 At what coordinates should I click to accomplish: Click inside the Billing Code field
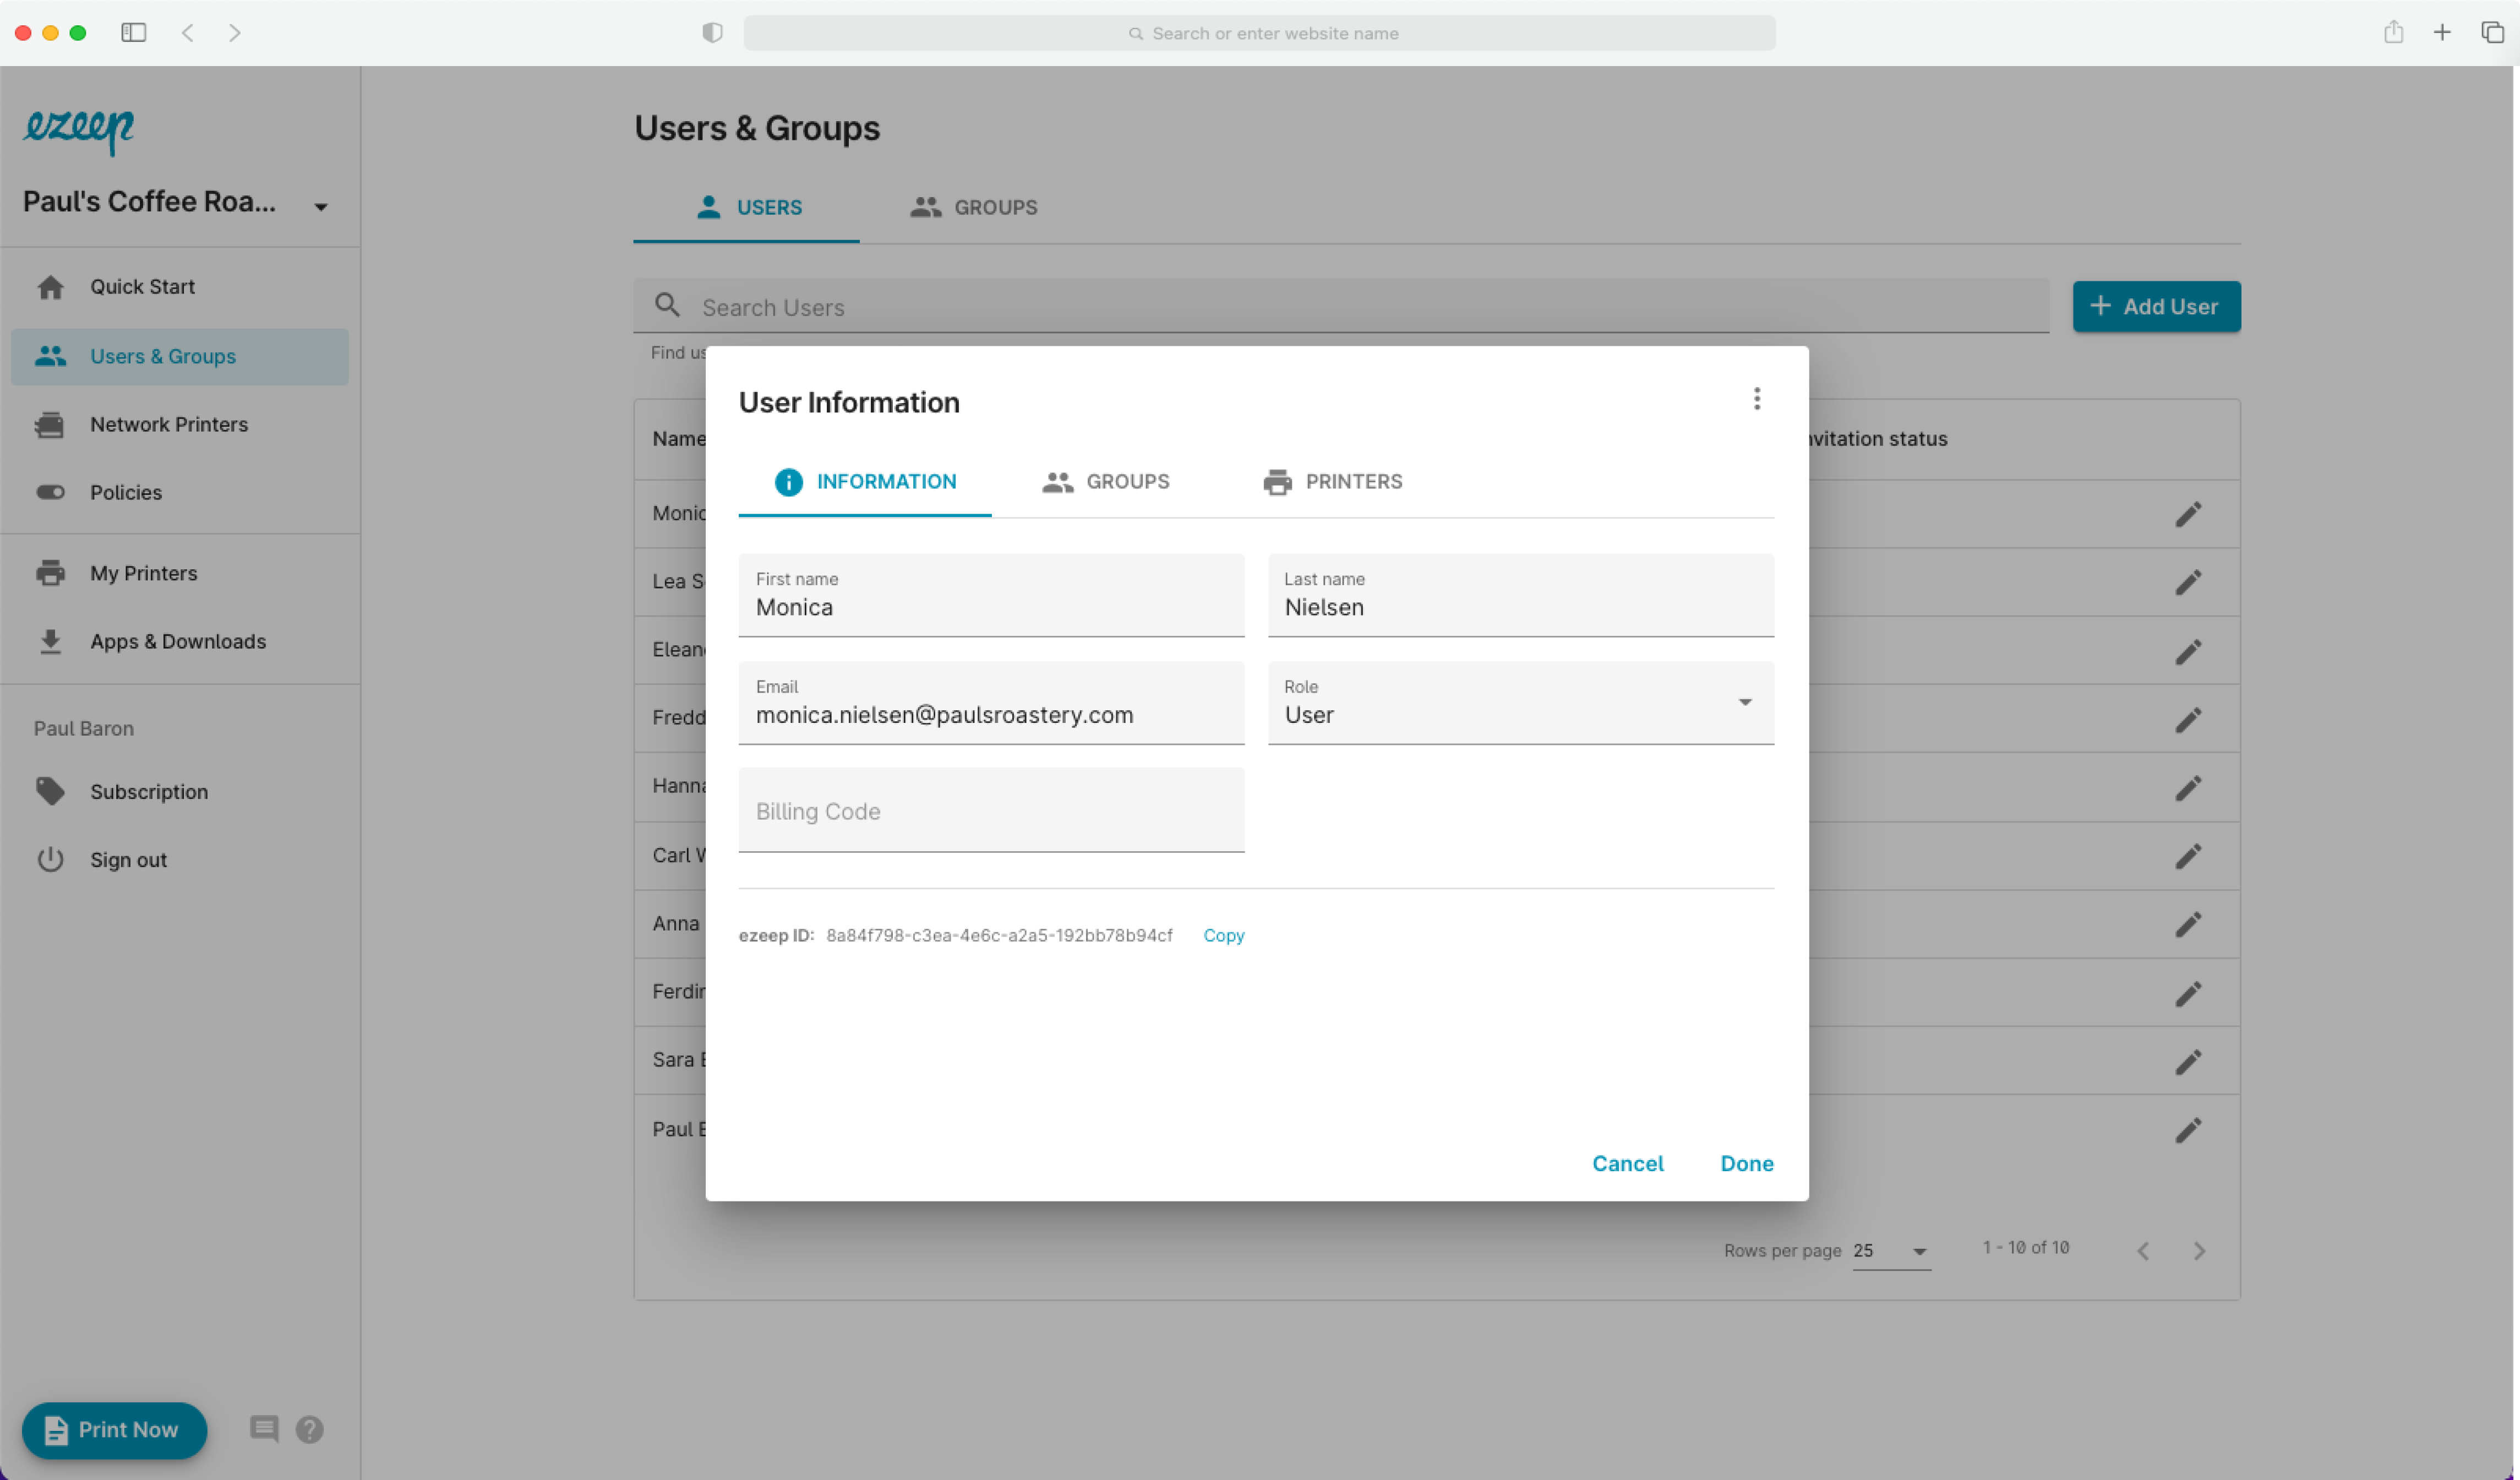tap(991, 811)
